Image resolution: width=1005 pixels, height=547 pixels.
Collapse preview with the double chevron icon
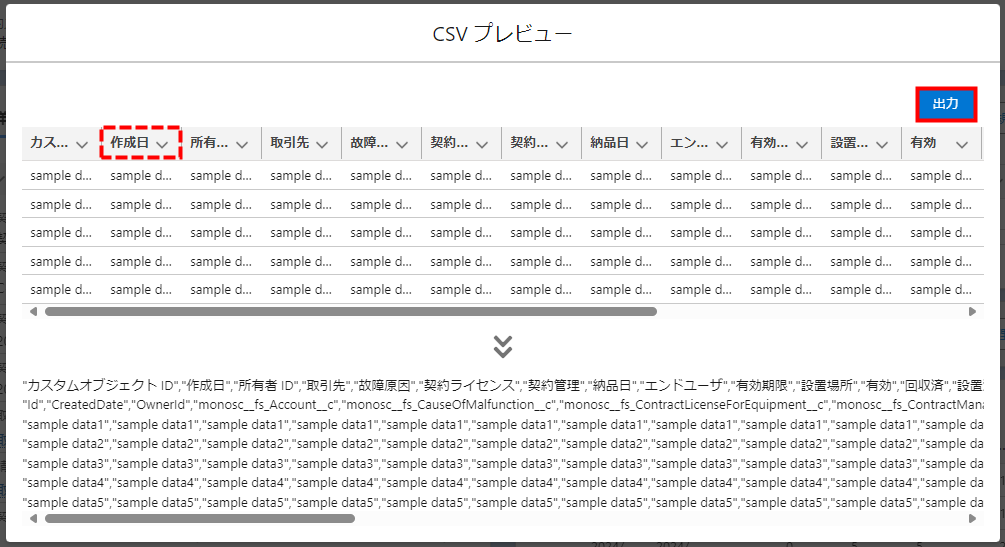click(503, 346)
